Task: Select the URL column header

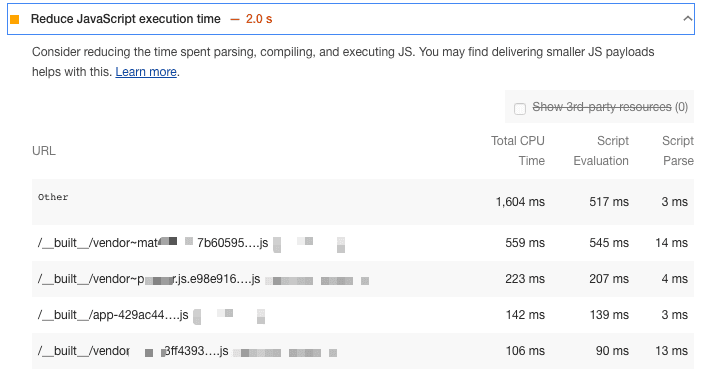Action: [x=44, y=150]
